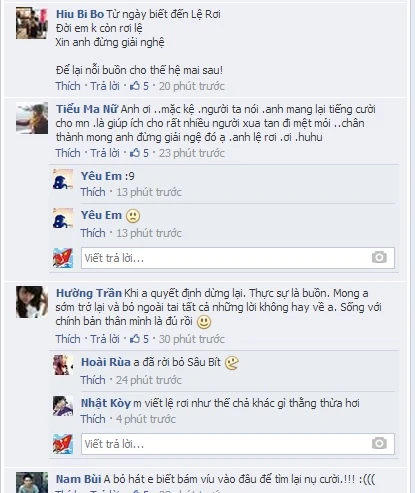Click thumbs-up count on Hường Trần comment

coord(139,339)
